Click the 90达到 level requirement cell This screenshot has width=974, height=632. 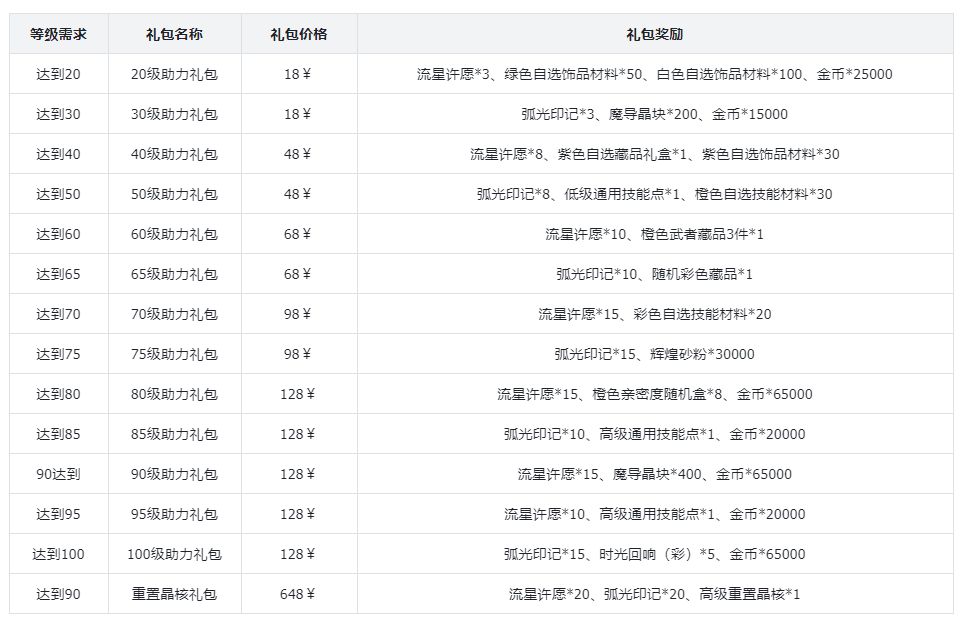[x=58, y=474]
